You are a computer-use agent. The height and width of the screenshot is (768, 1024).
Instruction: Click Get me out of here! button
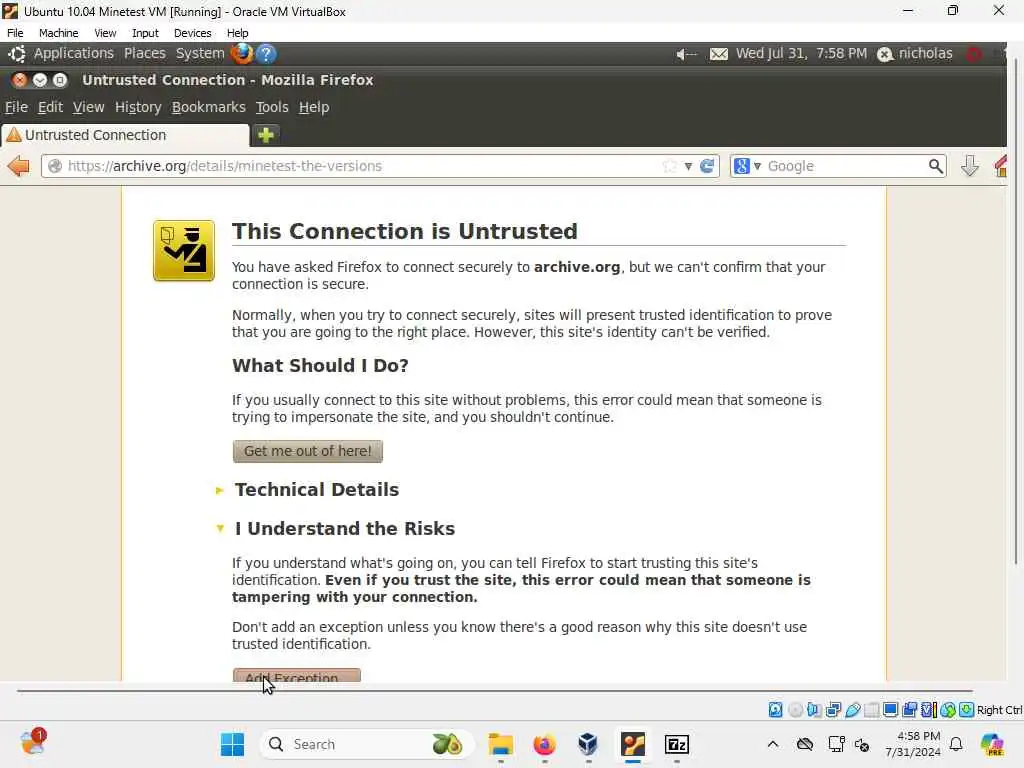[x=308, y=451]
